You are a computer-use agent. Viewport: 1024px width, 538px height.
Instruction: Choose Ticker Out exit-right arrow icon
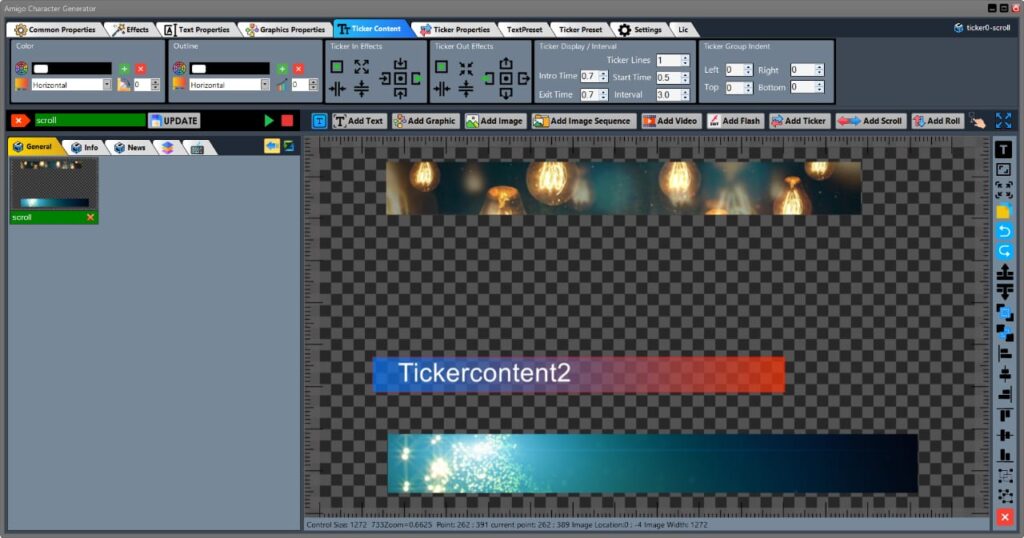tap(524, 78)
